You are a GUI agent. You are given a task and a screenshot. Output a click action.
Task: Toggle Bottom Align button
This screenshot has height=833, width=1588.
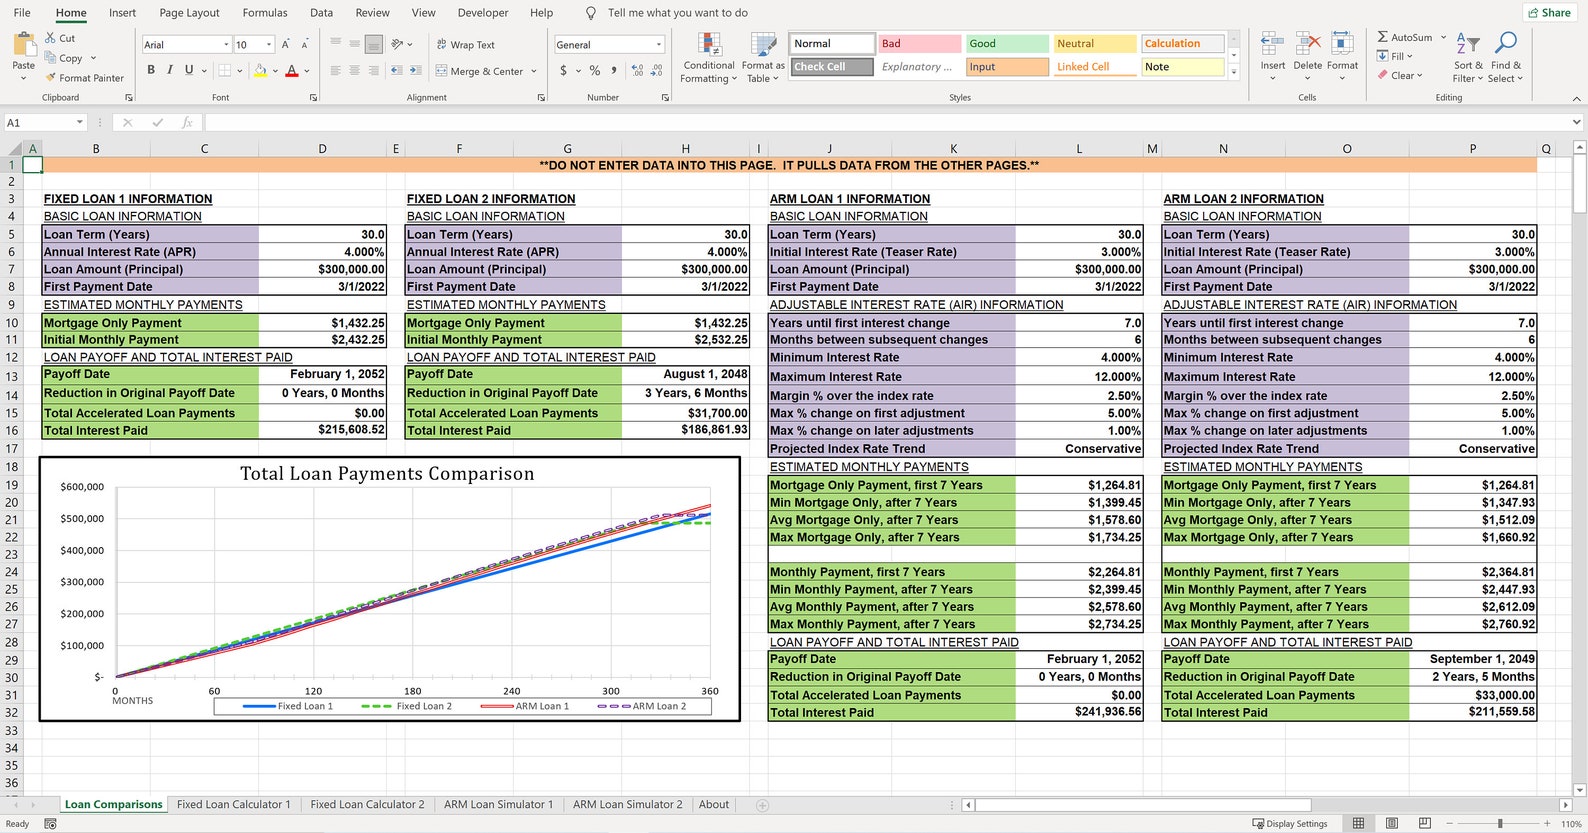(374, 44)
